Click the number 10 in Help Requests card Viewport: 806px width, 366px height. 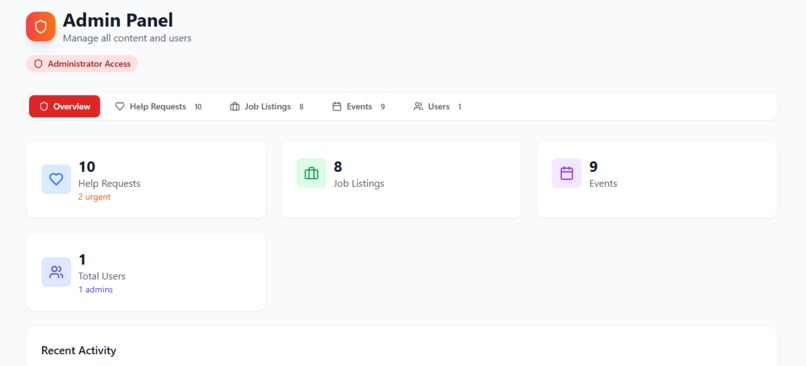(87, 167)
